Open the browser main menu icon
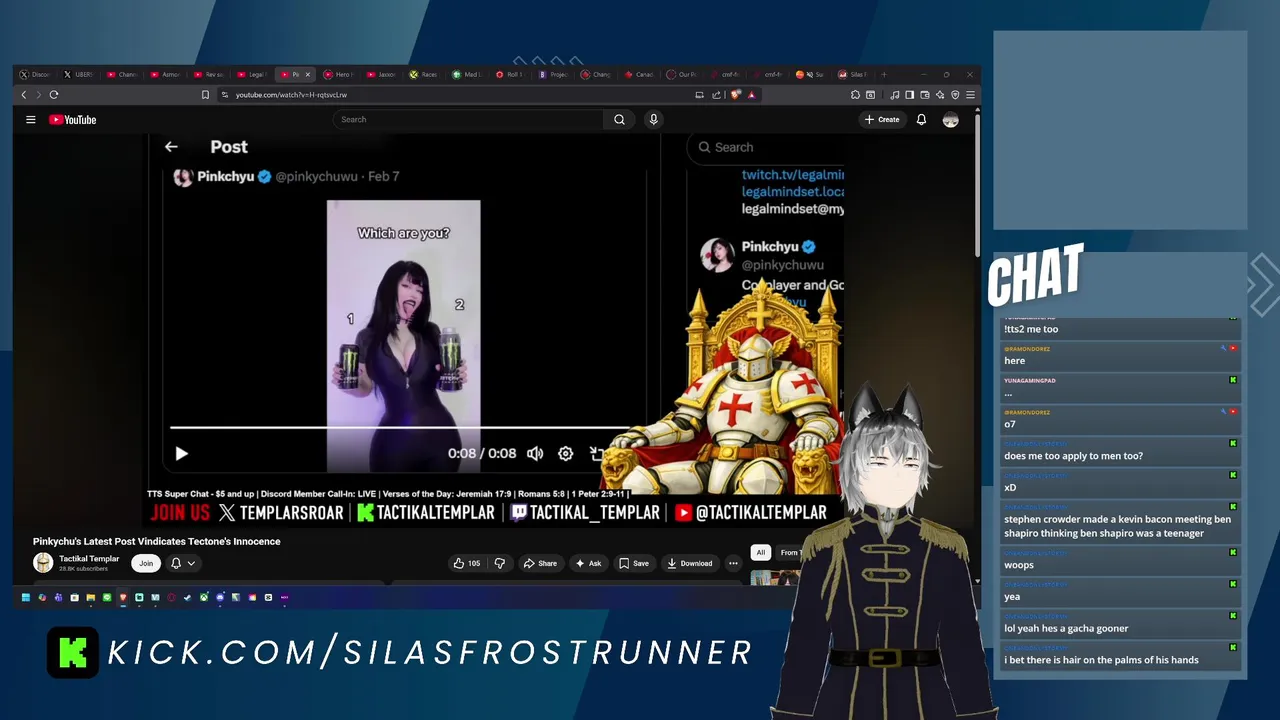The width and height of the screenshot is (1280, 720). point(970,95)
